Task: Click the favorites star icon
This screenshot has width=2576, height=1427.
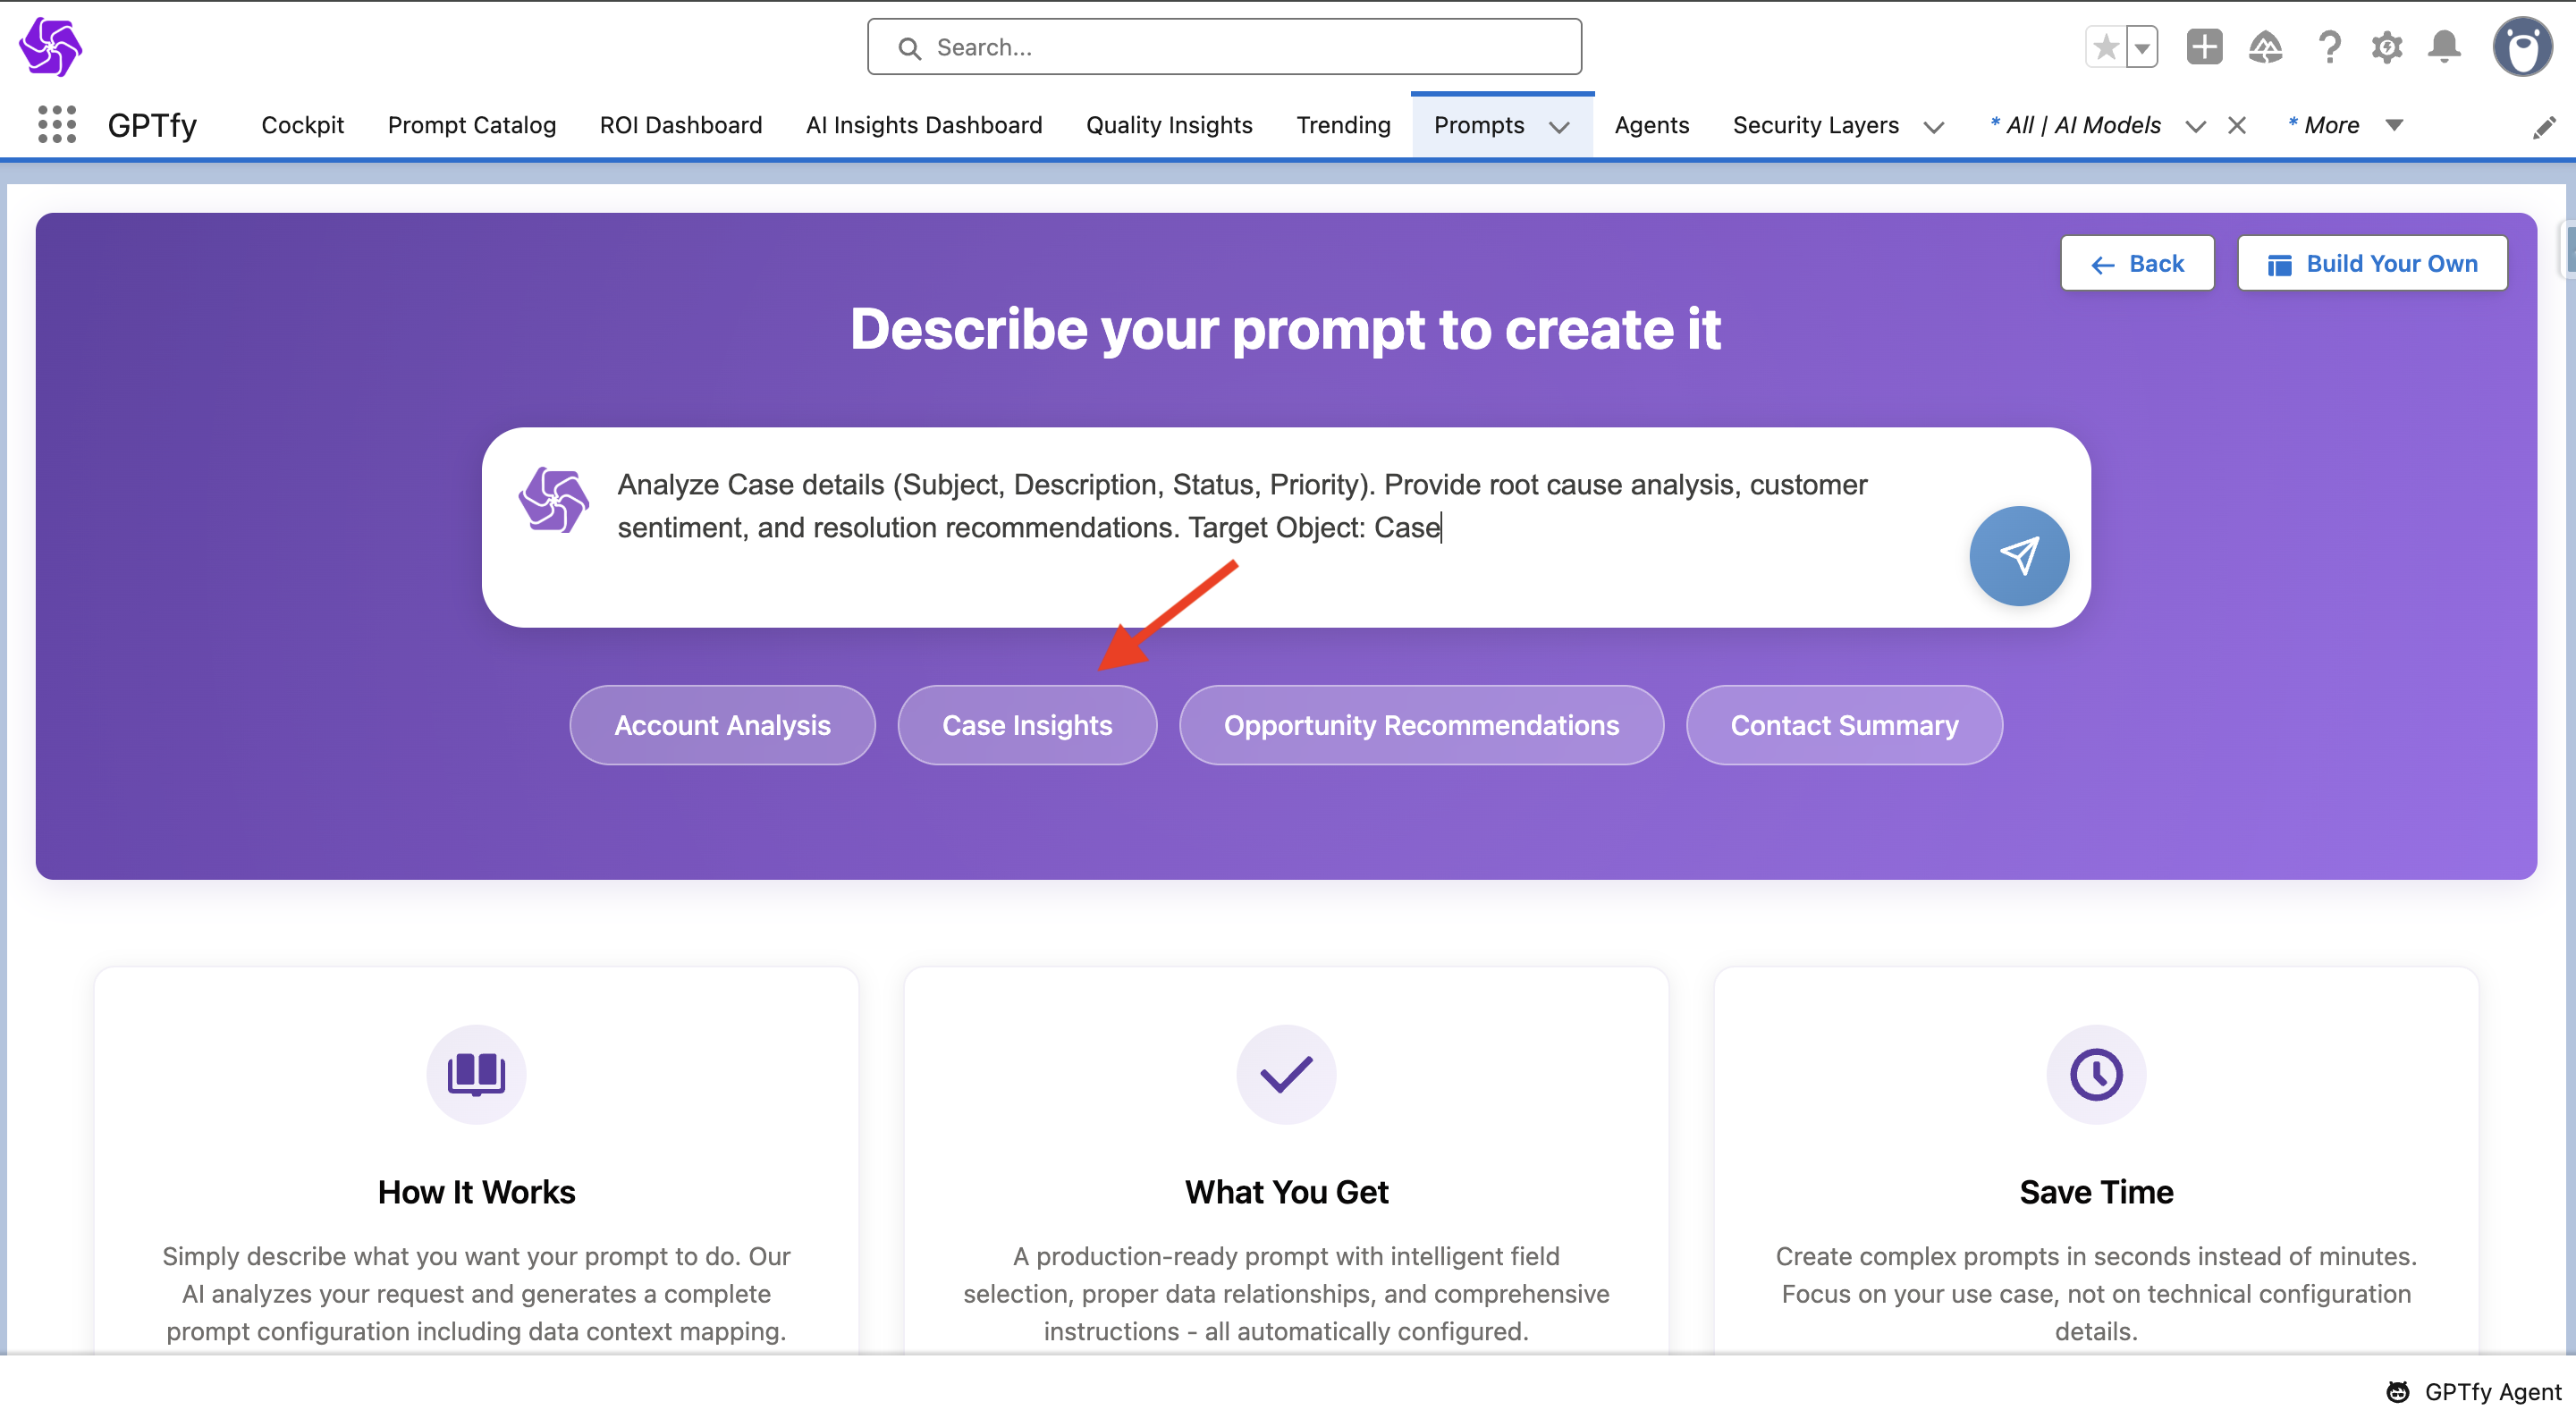Action: (x=2105, y=47)
